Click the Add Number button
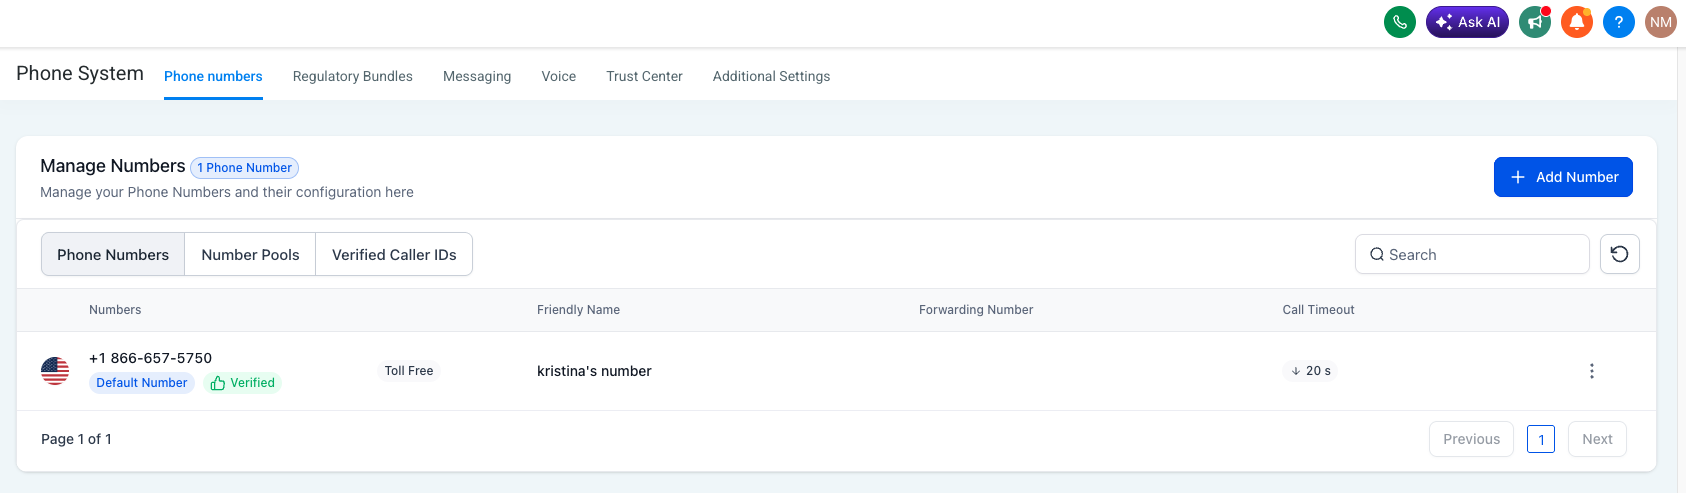The width and height of the screenshot is (1686, 493). tap(1563, 177)
